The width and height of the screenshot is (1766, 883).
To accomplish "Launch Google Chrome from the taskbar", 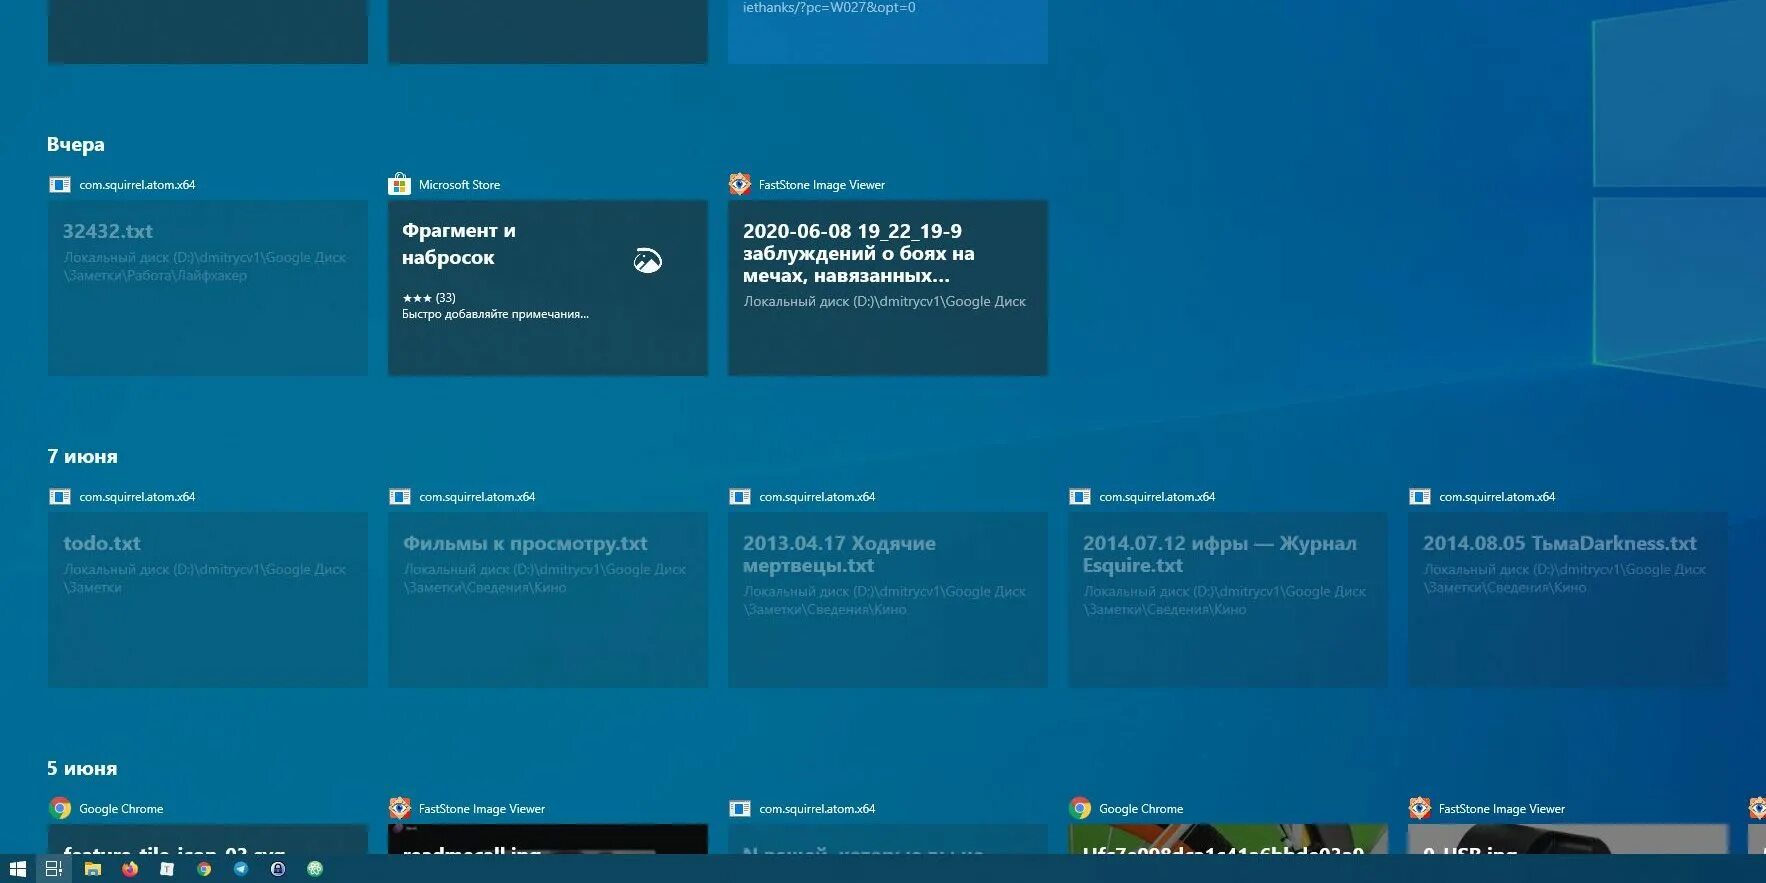I will pos(204,869).
